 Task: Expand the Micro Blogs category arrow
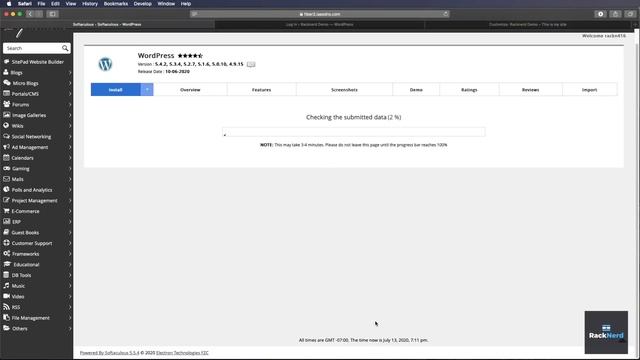click(x=70, y=83)
